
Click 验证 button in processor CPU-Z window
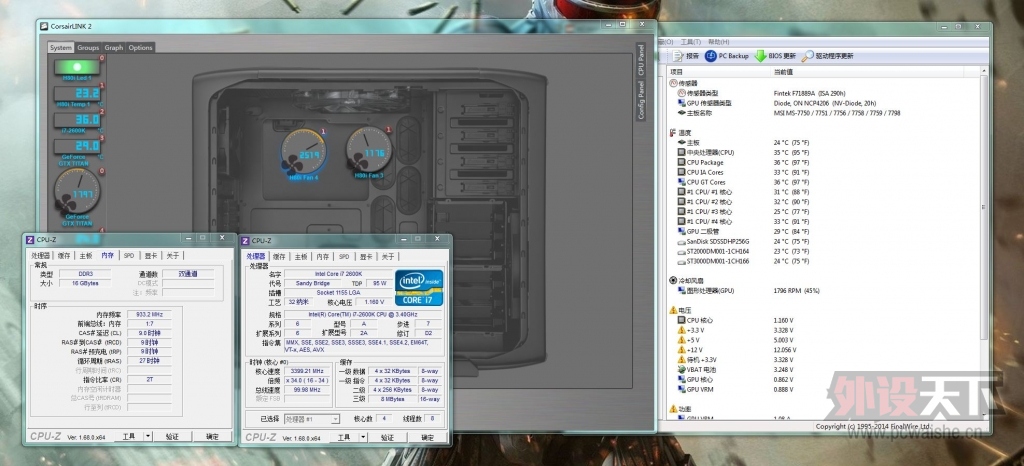(x=388, y=437)
